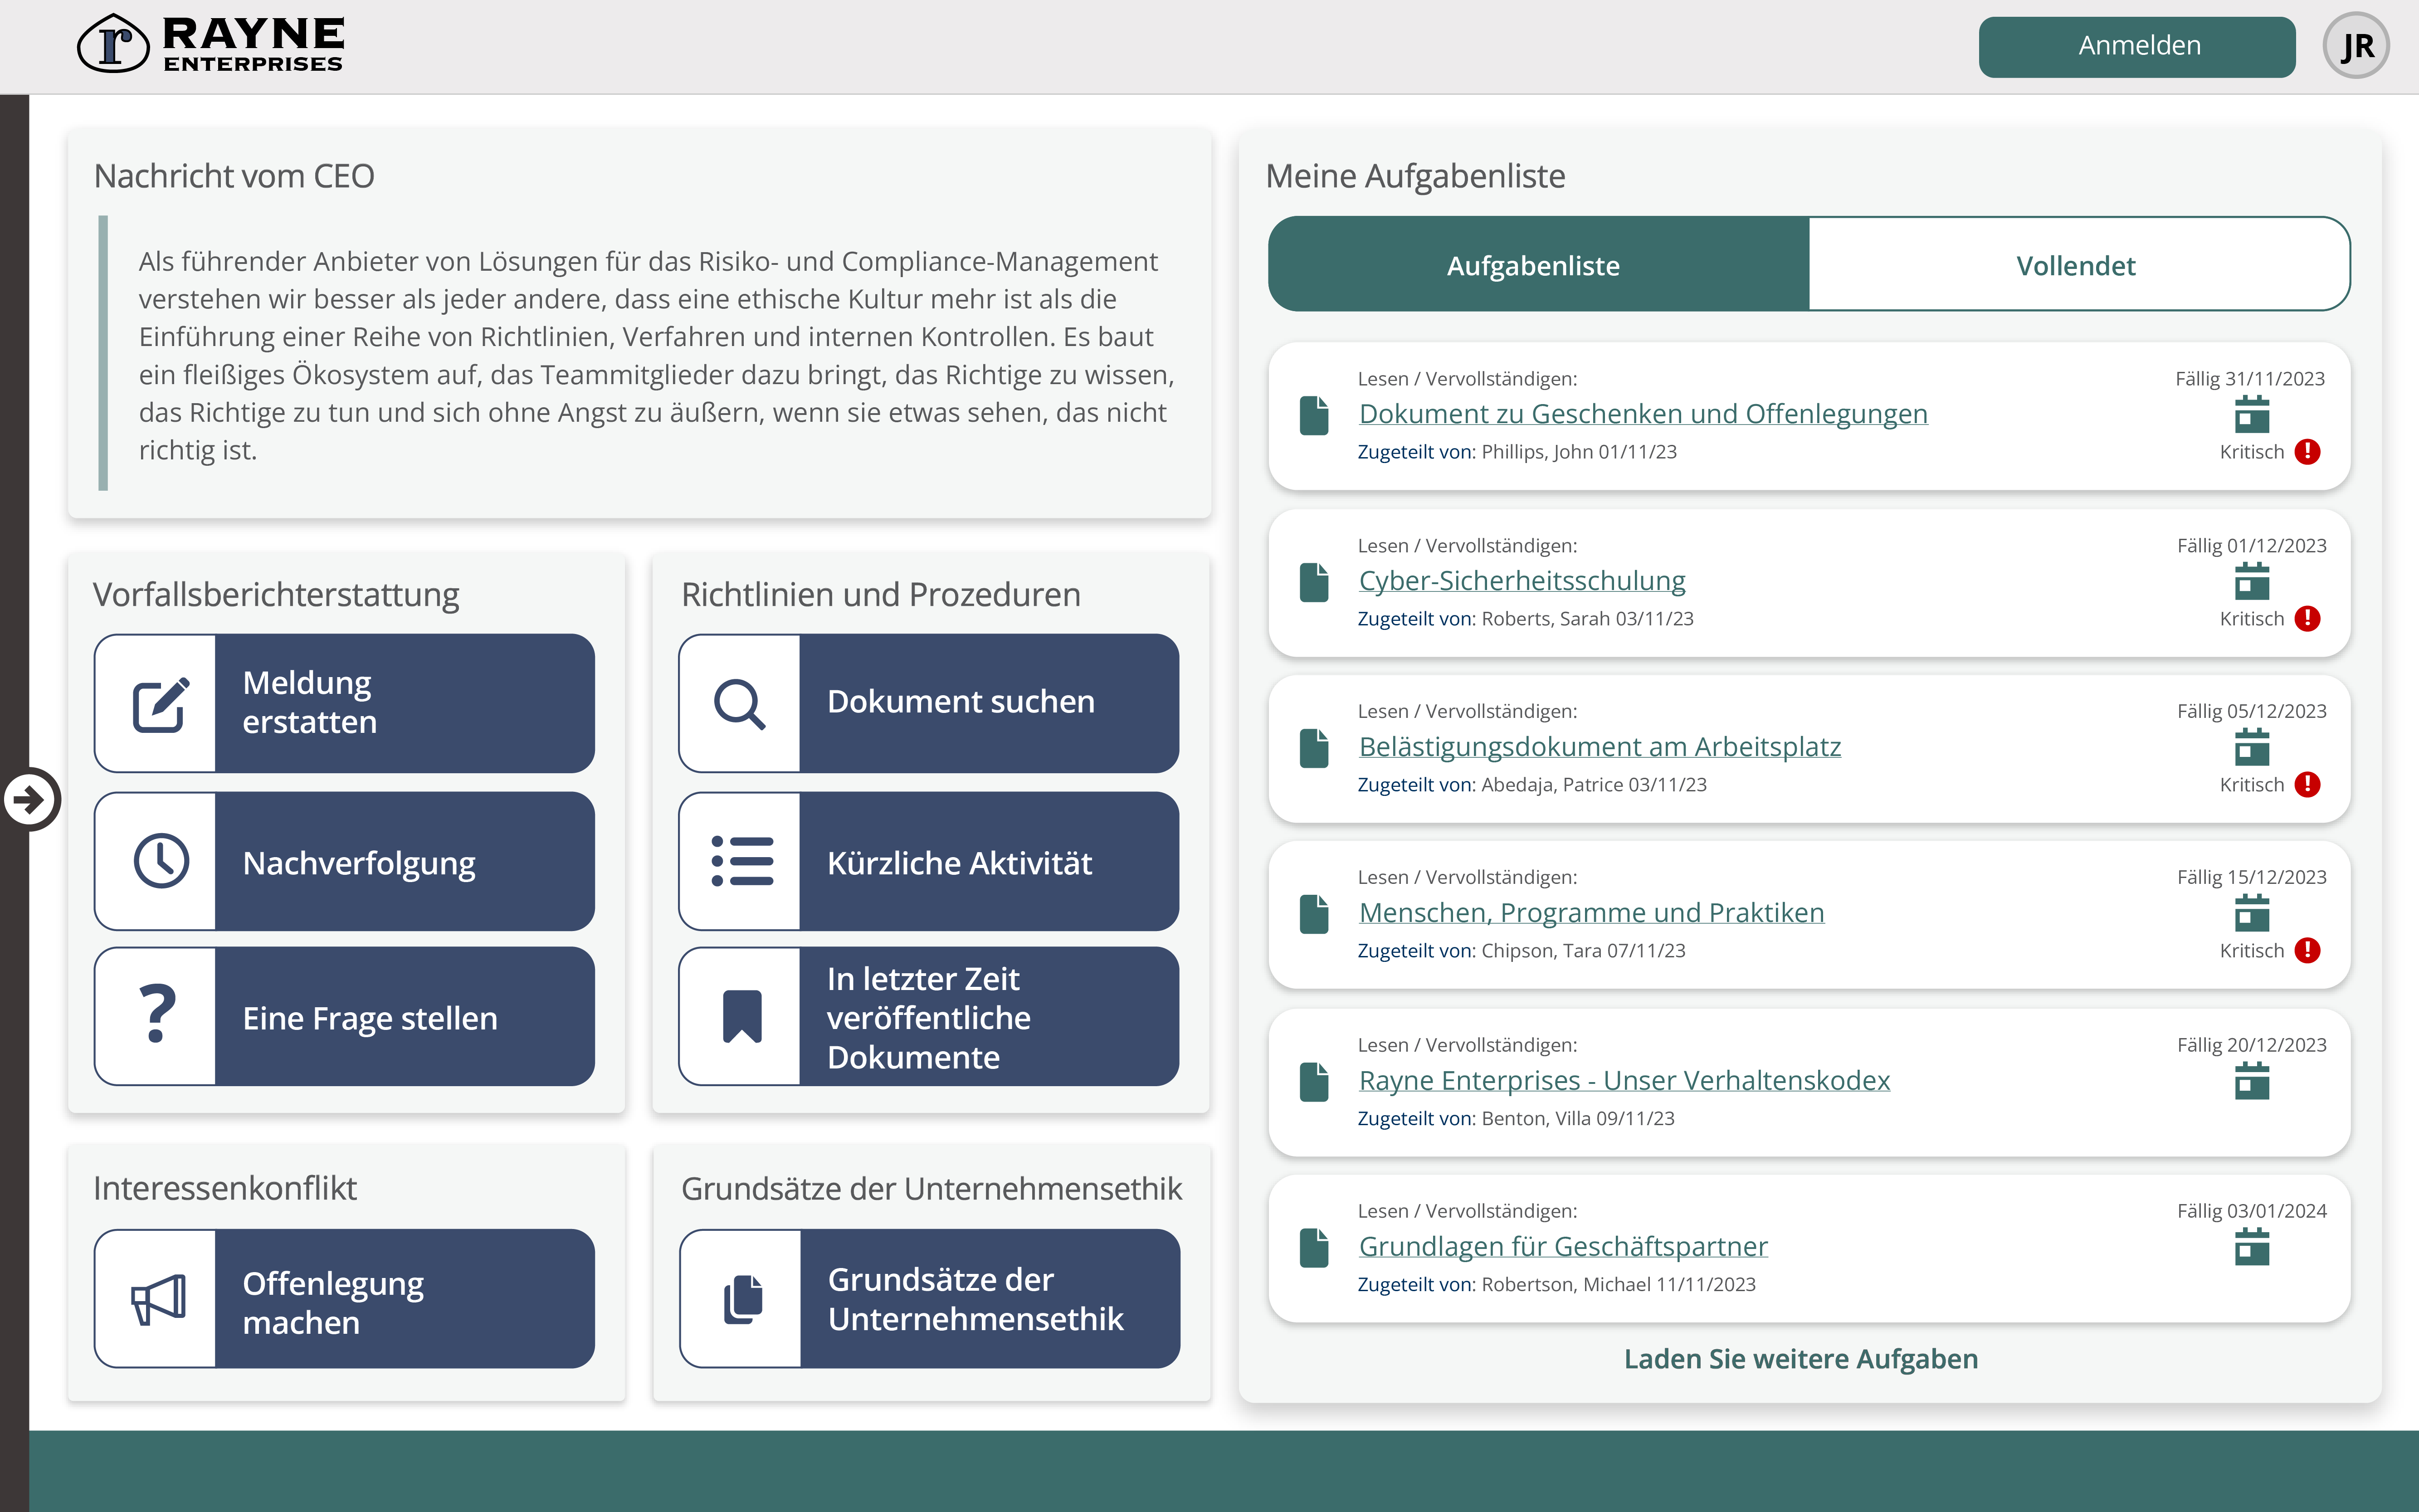The image size is (2419, 1512).
Task: Click document icon beside Grundlagen für Geschäftspartner
Action: [1314, 1249]
